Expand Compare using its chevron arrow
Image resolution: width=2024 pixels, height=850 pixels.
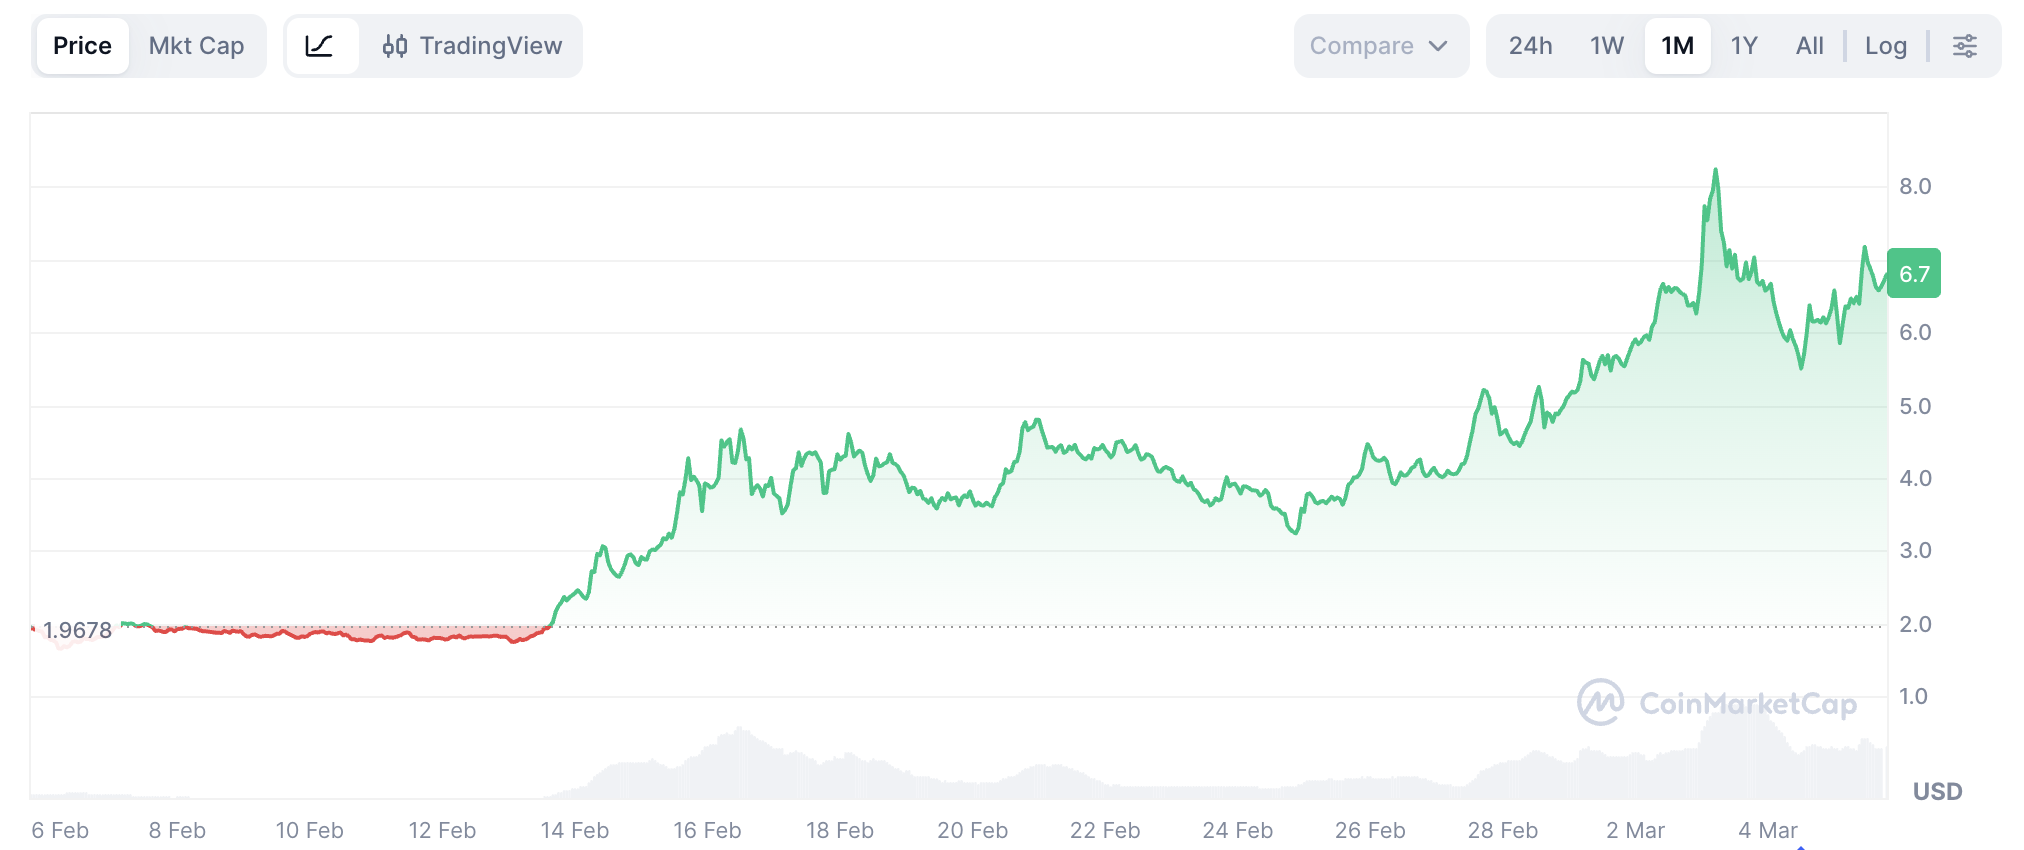click(1438, 46)
